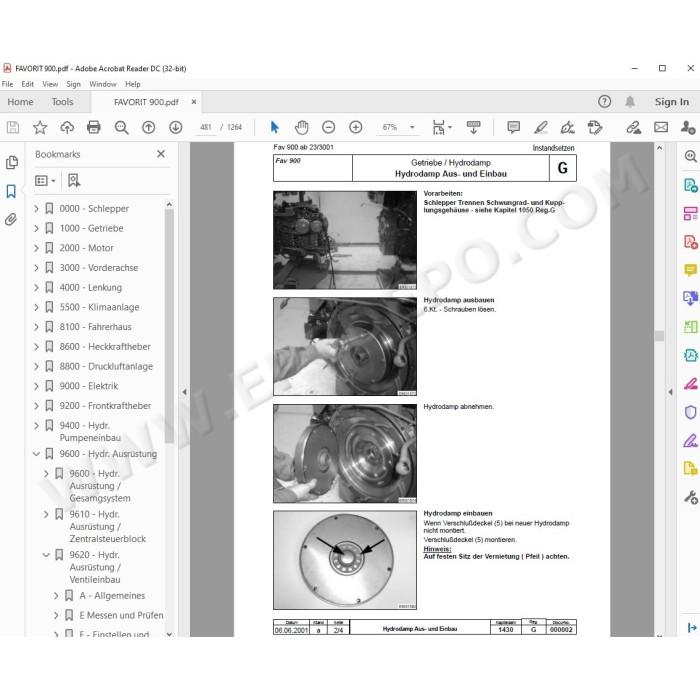Image resolution: width=700 pixels, height=700 pixels.
Task: Open the fit page options icon
Action: pos(439,127)
